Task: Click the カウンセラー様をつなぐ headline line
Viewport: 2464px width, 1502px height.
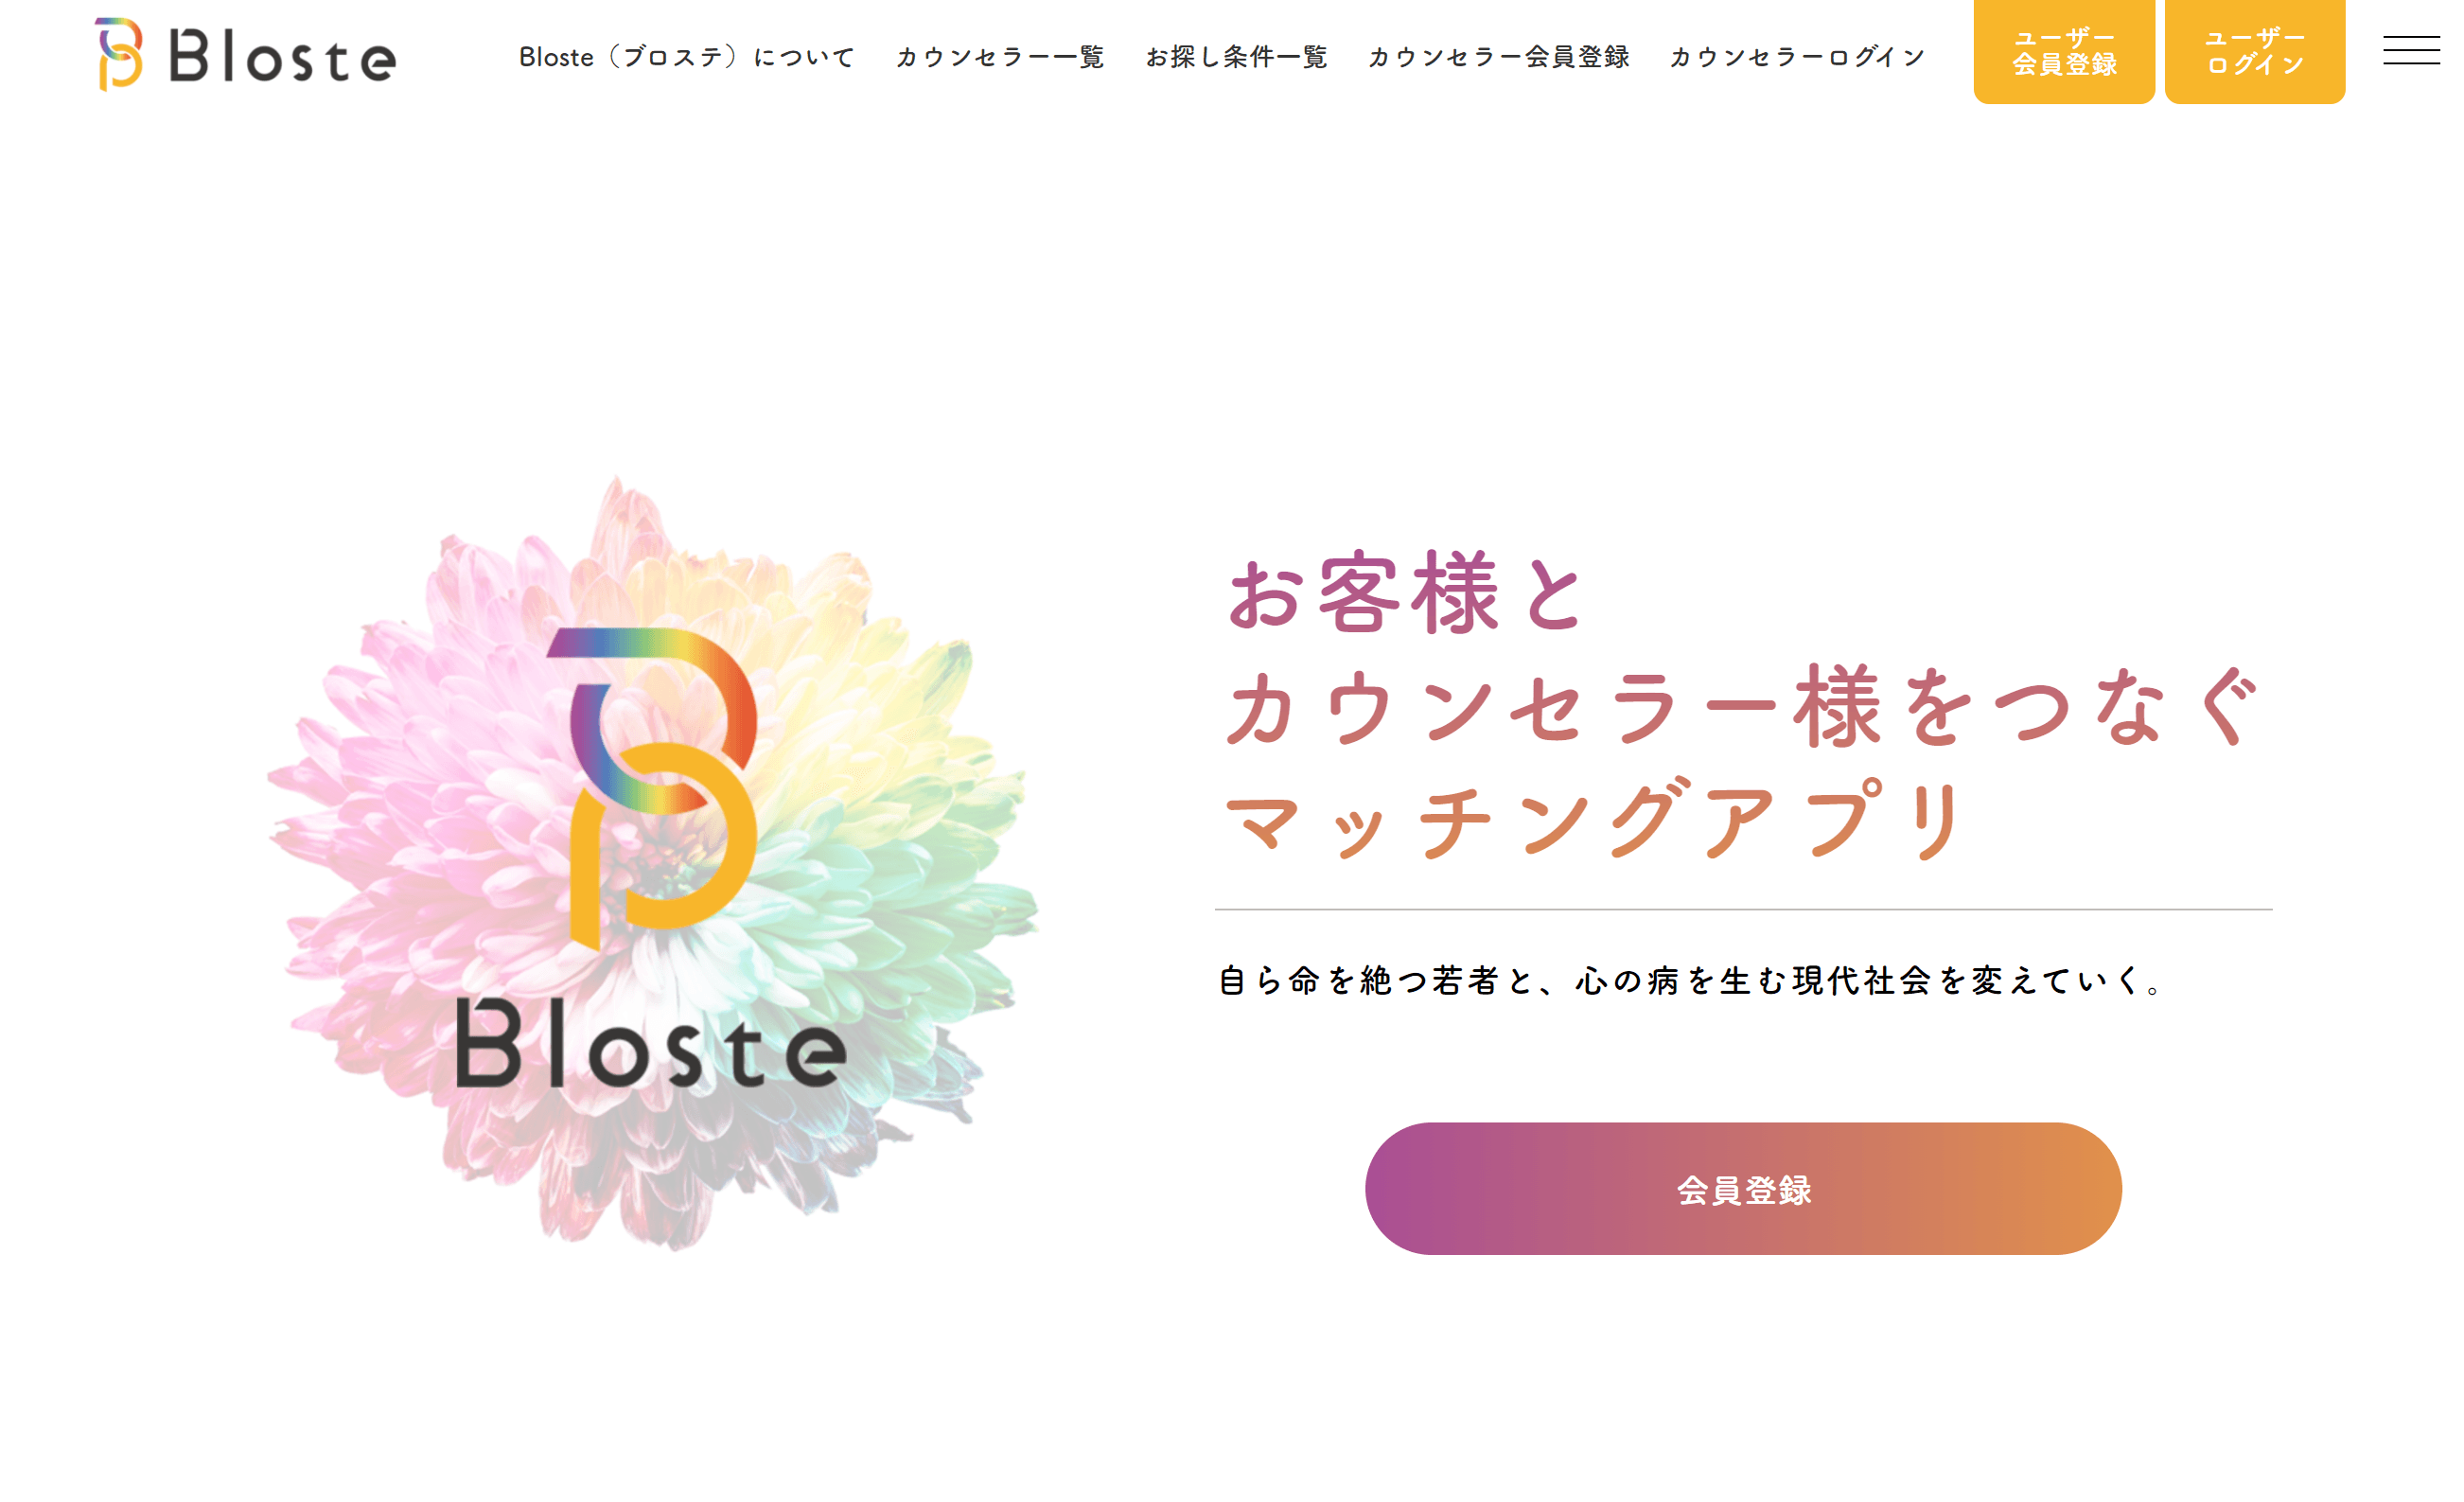Action: tap(1740, 708)
